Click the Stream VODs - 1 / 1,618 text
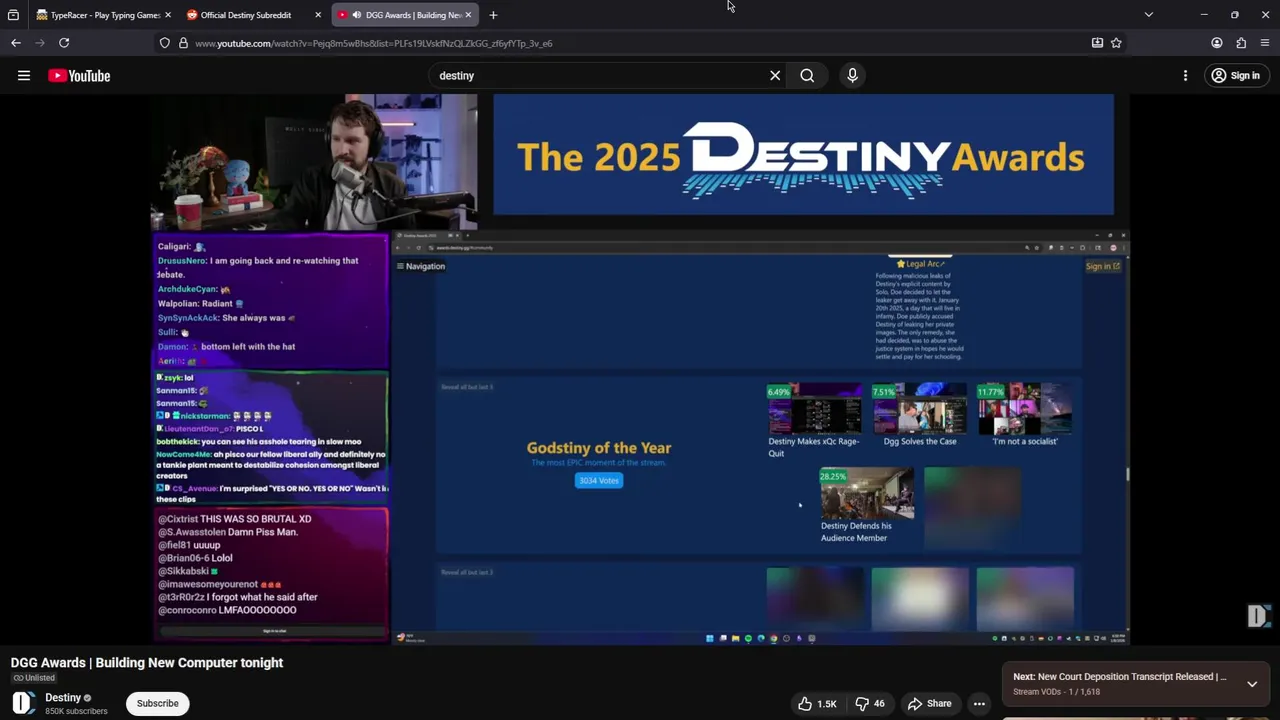The image size is (1280, 720). click(x=1056, y=692)
